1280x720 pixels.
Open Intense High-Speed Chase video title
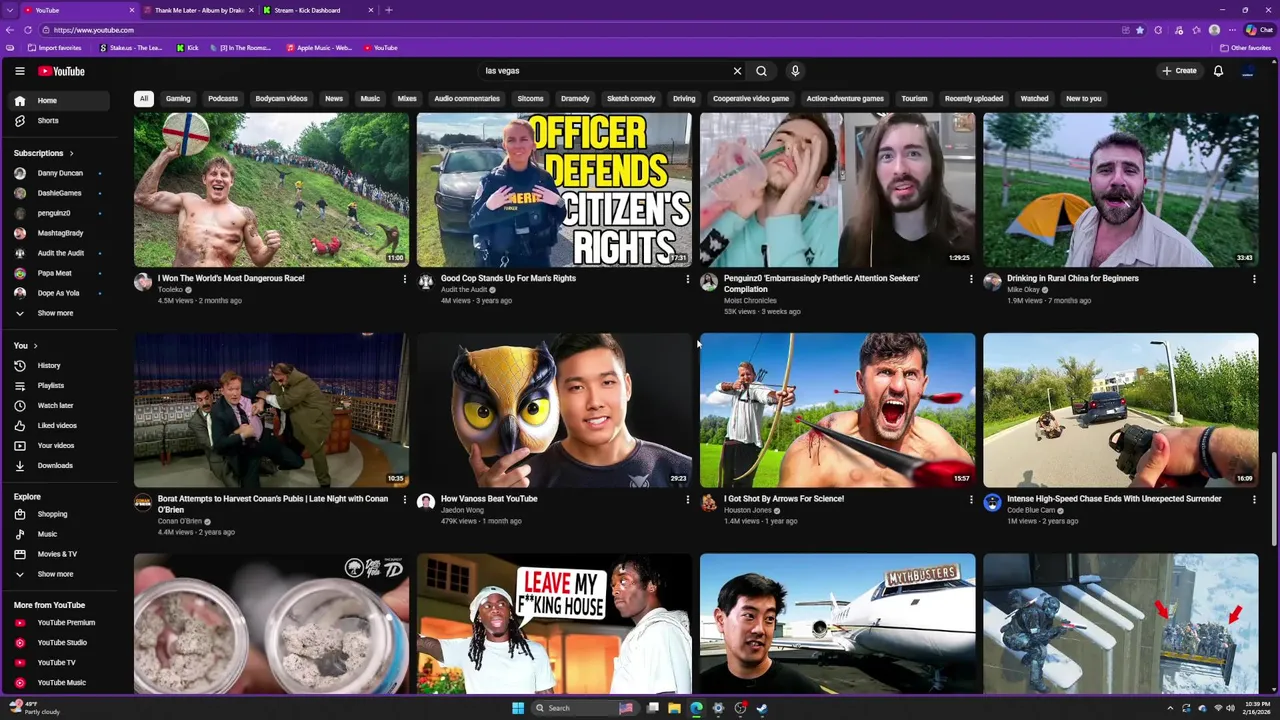click(1114, 499)
